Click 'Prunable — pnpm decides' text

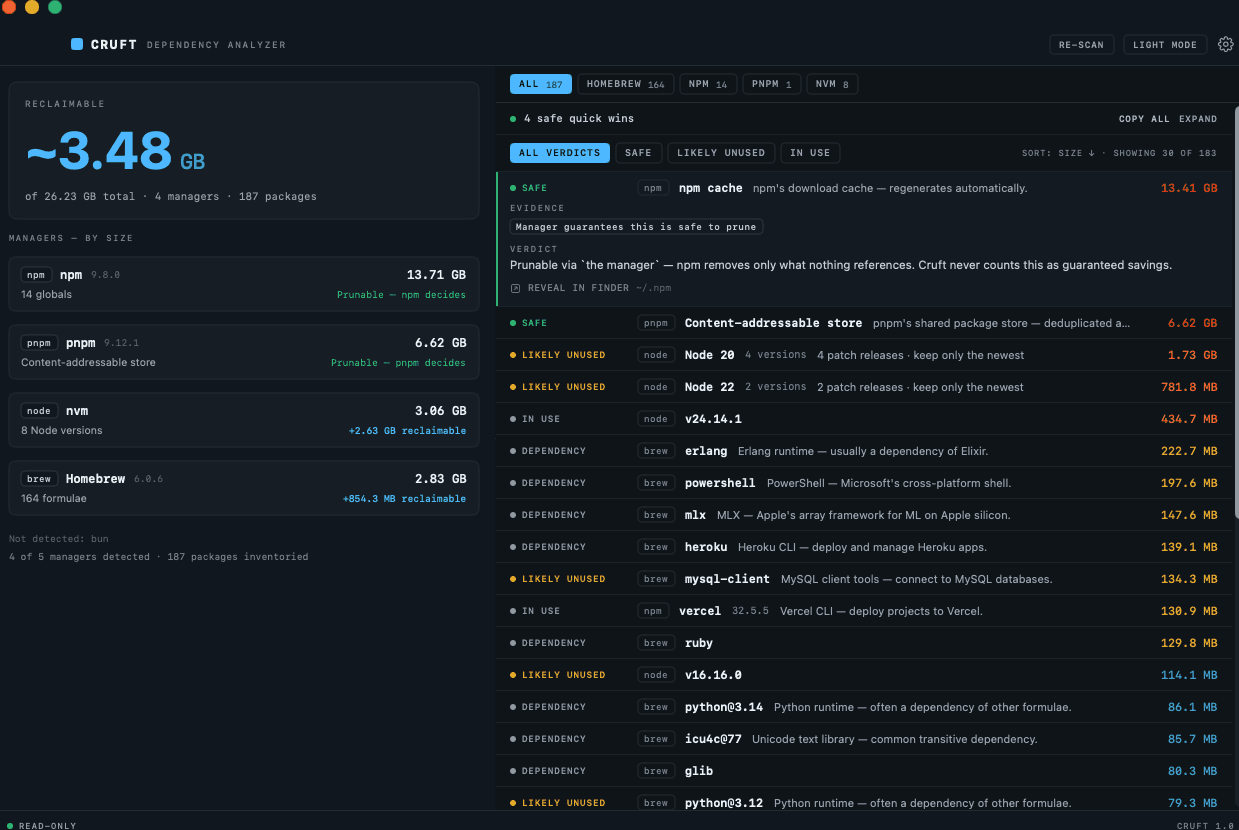[x=398, y=363]
